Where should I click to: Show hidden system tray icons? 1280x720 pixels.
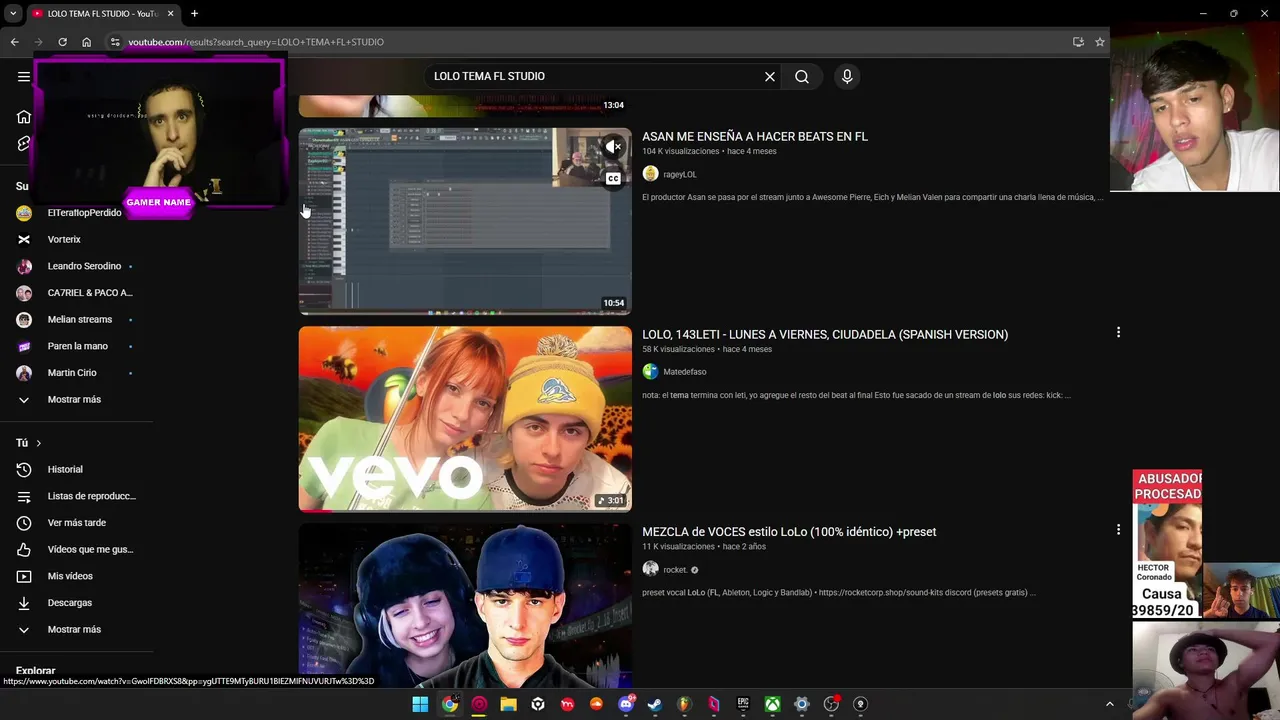[1109, 704]
